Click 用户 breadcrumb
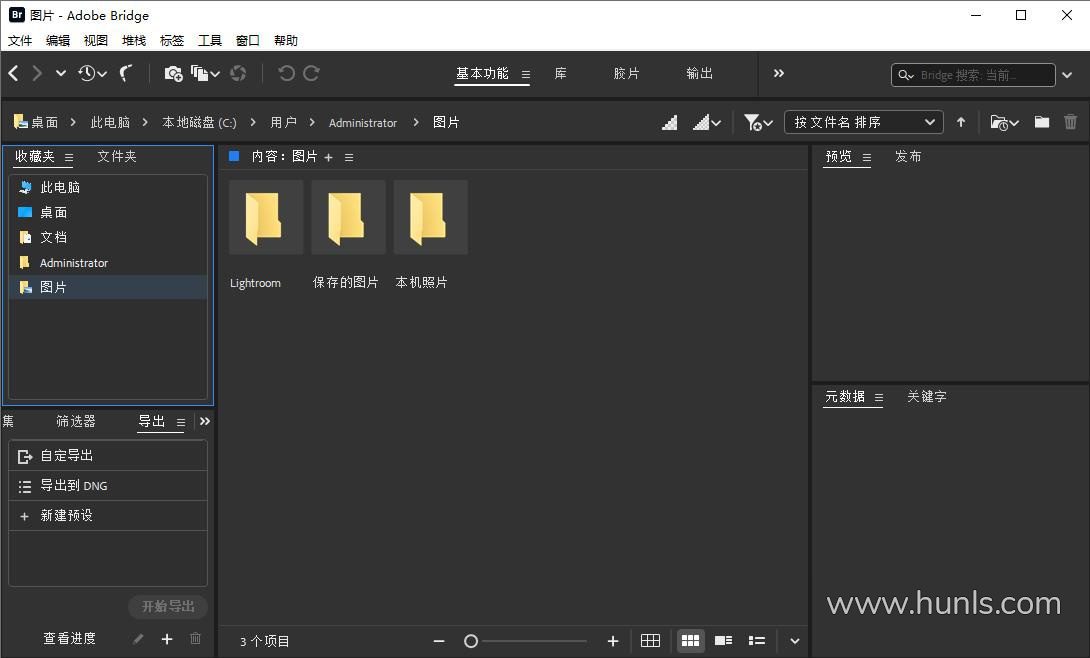This screenshot has height=658, width=1090. [284, 122]
